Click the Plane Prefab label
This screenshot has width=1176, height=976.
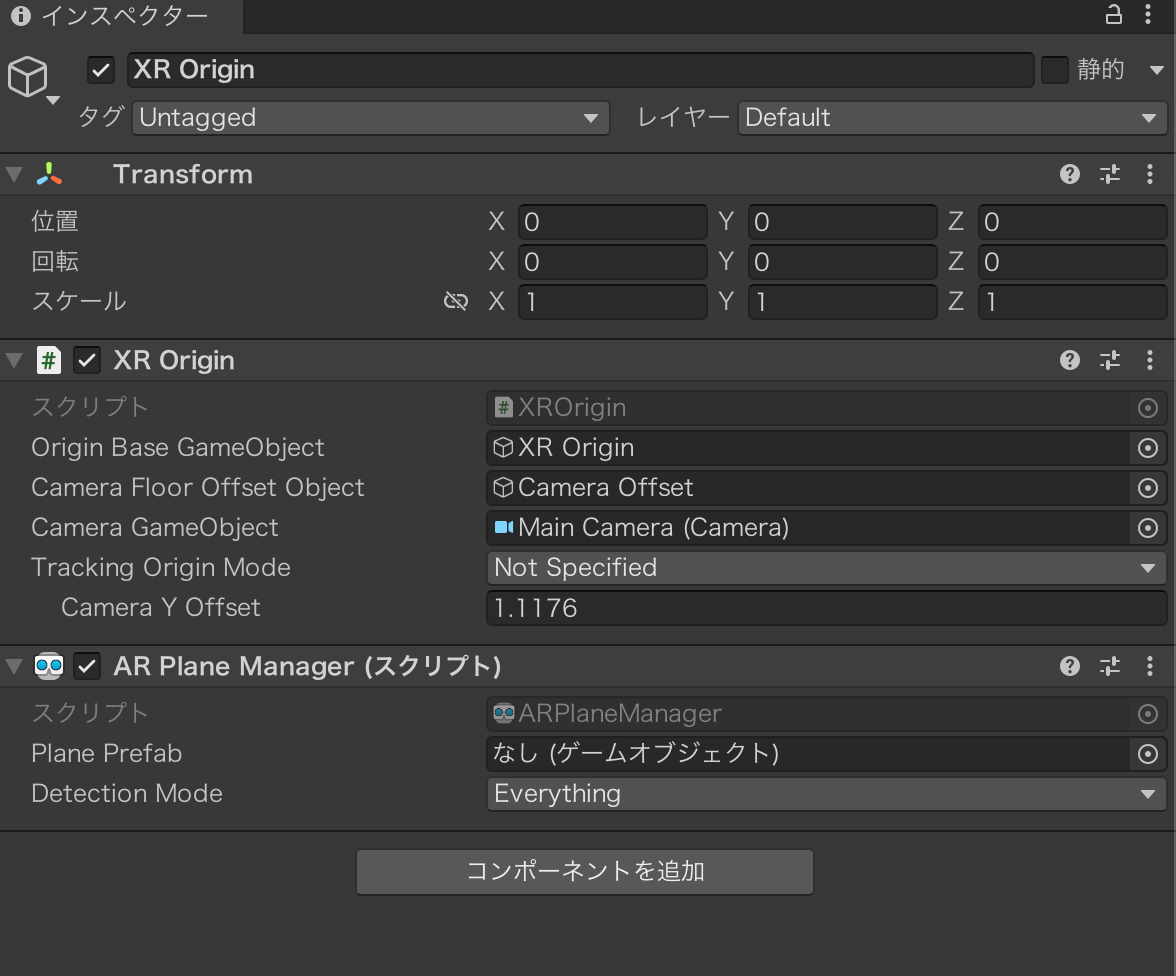pyautogui.click(x=106, y=754)
